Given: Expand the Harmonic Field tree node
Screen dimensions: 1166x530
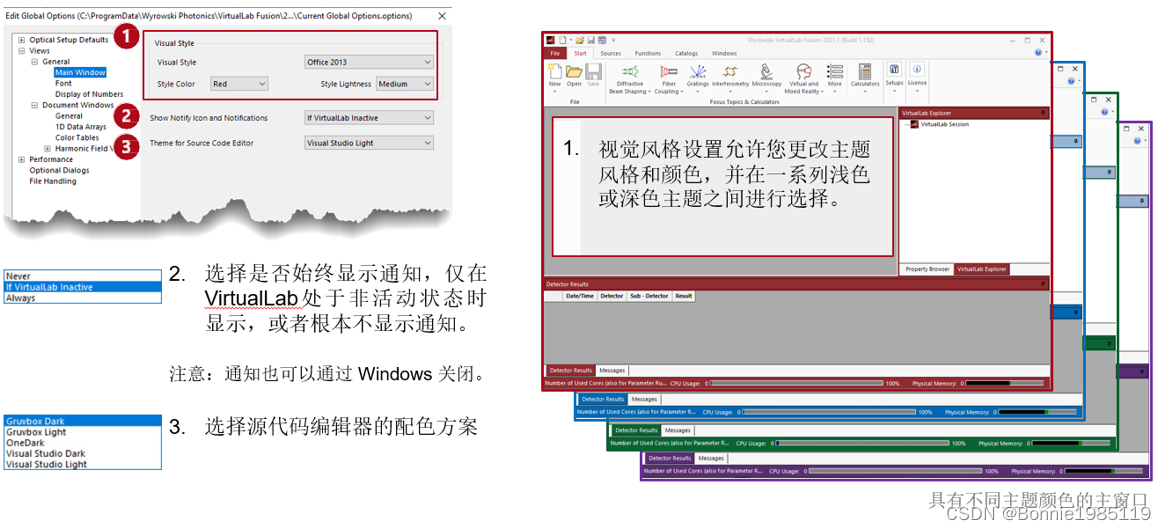Looking at the screenshot, I should click(x=46, y=149).
